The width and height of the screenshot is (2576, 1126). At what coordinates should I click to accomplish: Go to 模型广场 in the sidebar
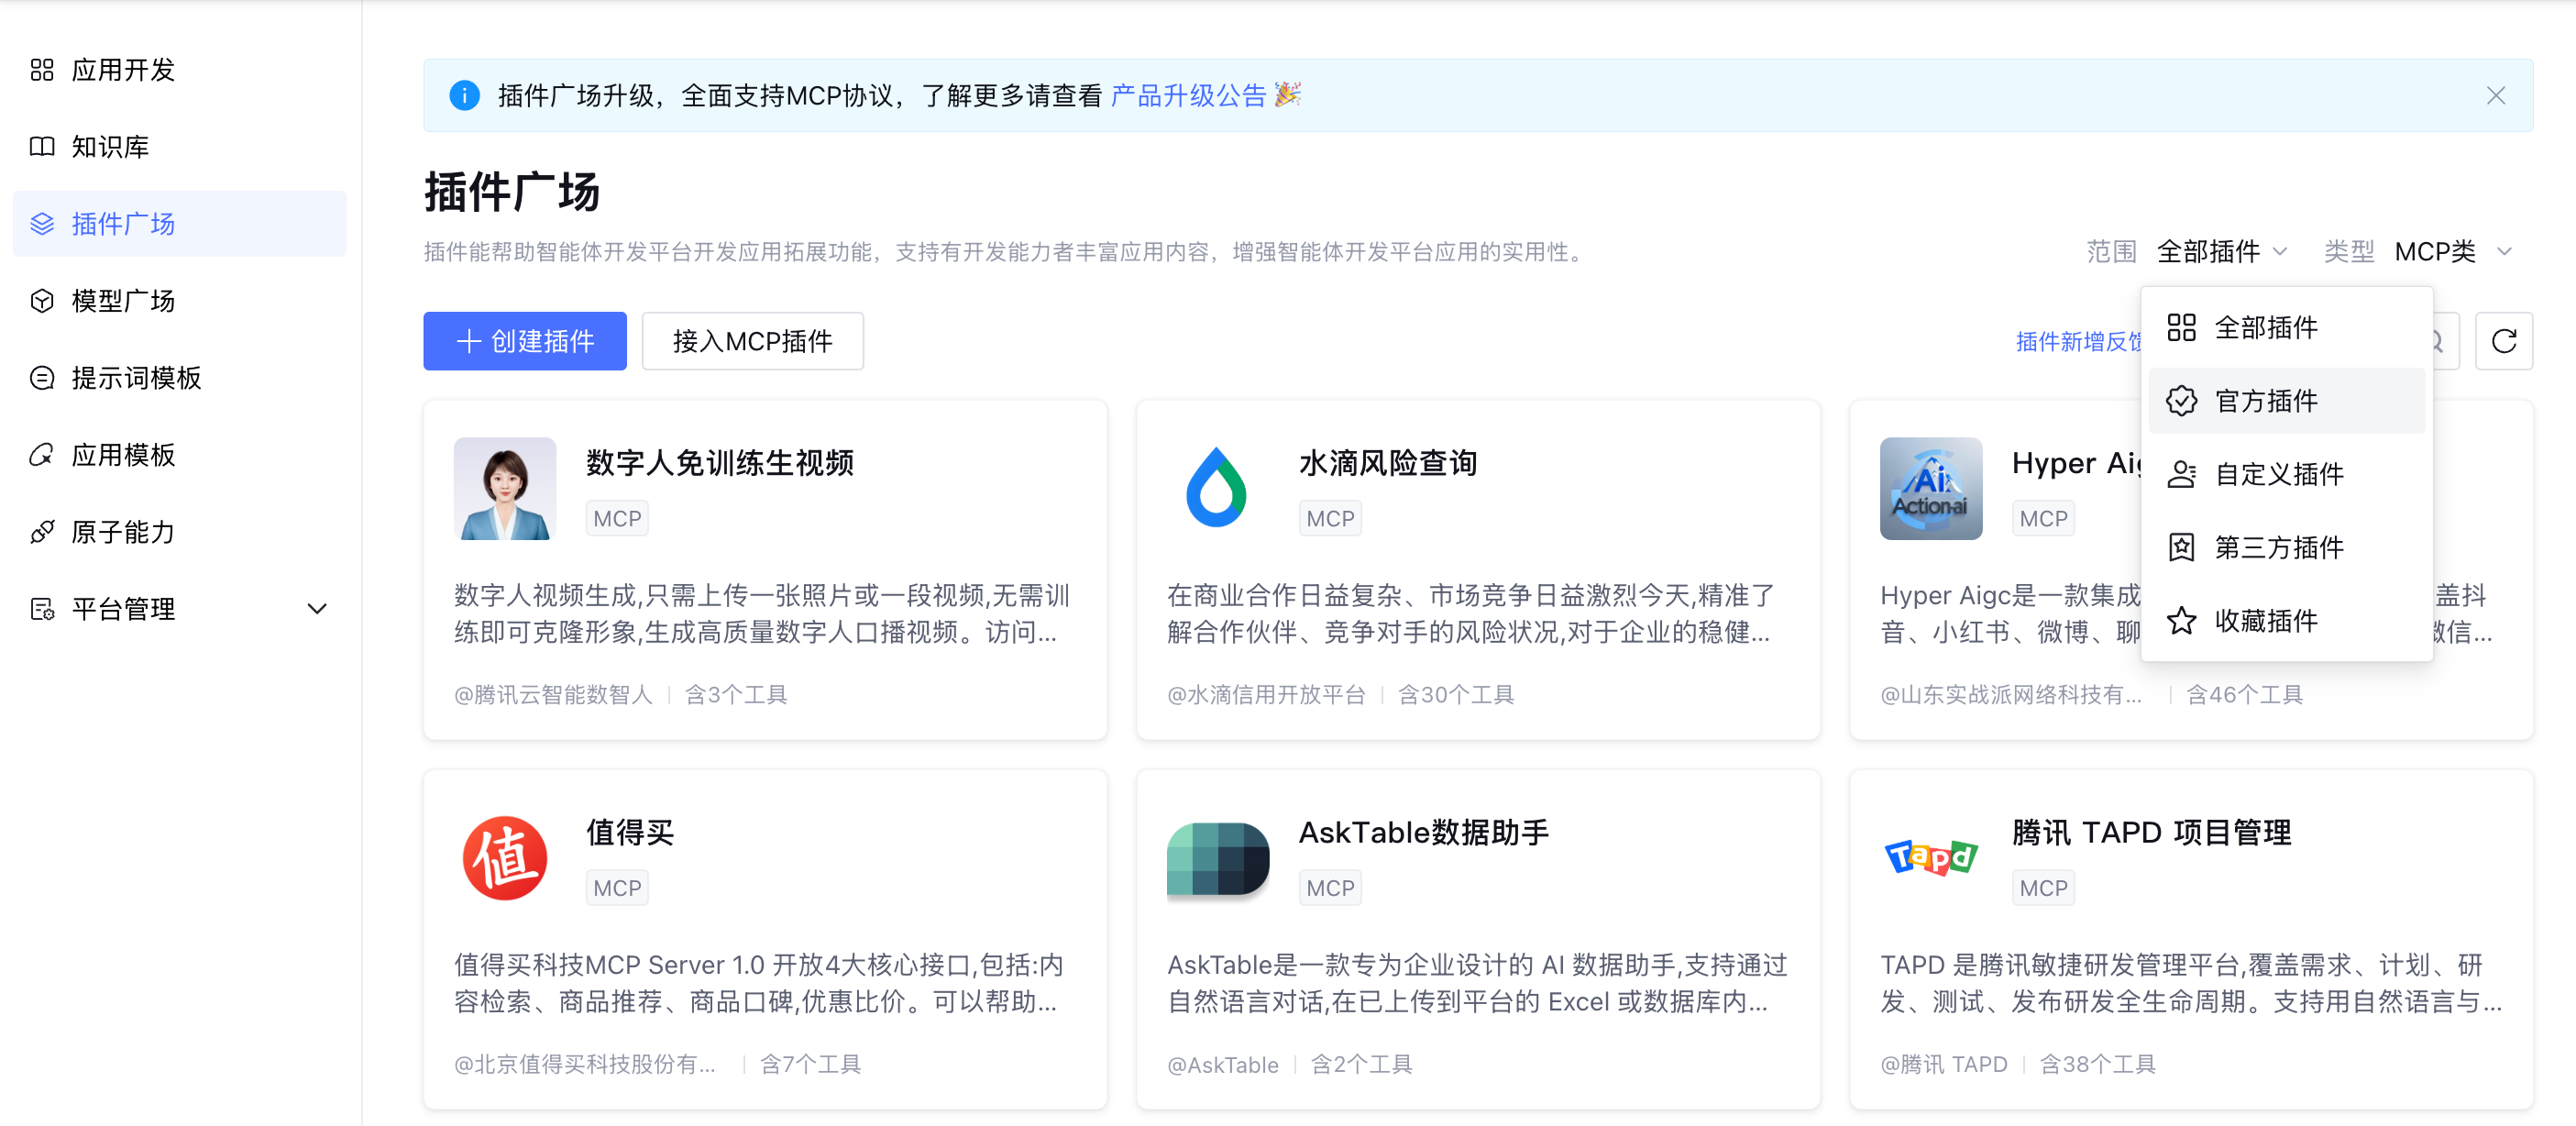coord(123,301)
